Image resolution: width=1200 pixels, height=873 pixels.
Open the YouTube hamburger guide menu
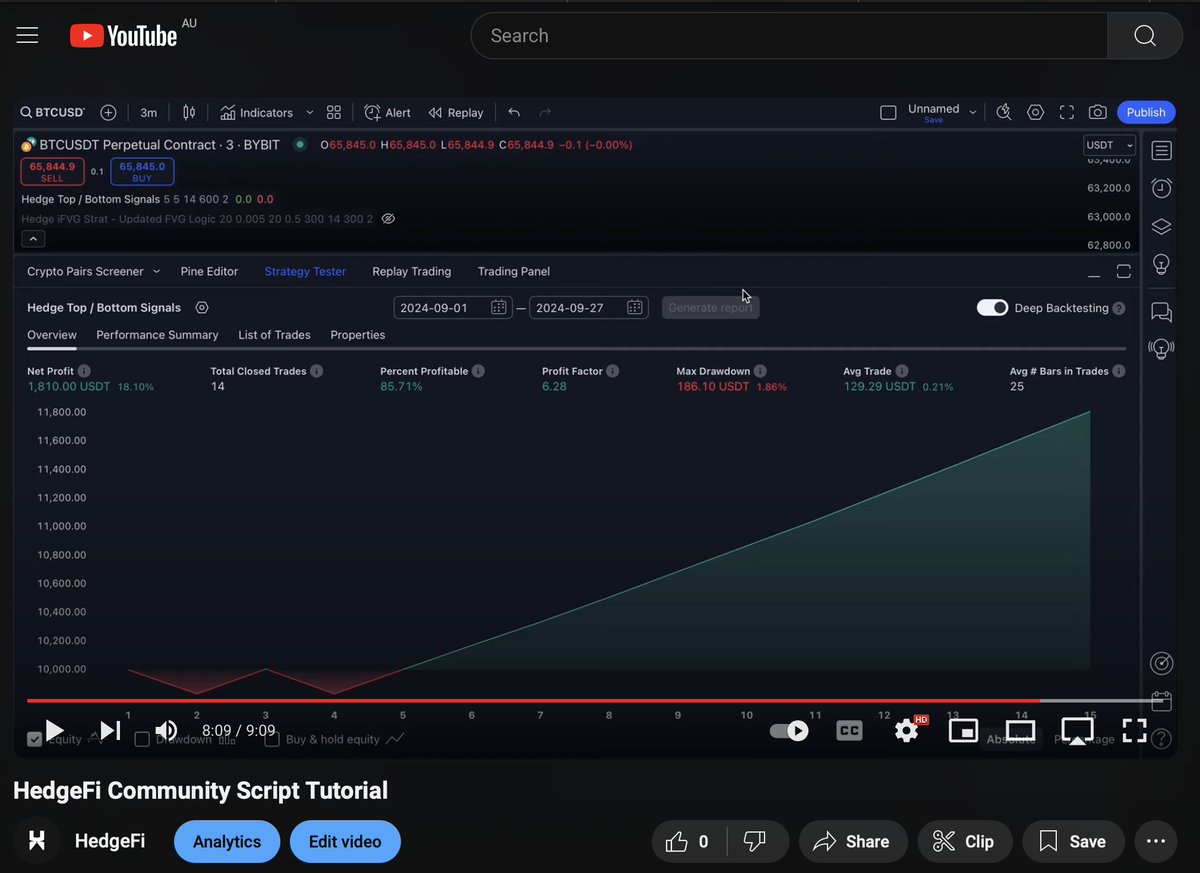(27, 36)
